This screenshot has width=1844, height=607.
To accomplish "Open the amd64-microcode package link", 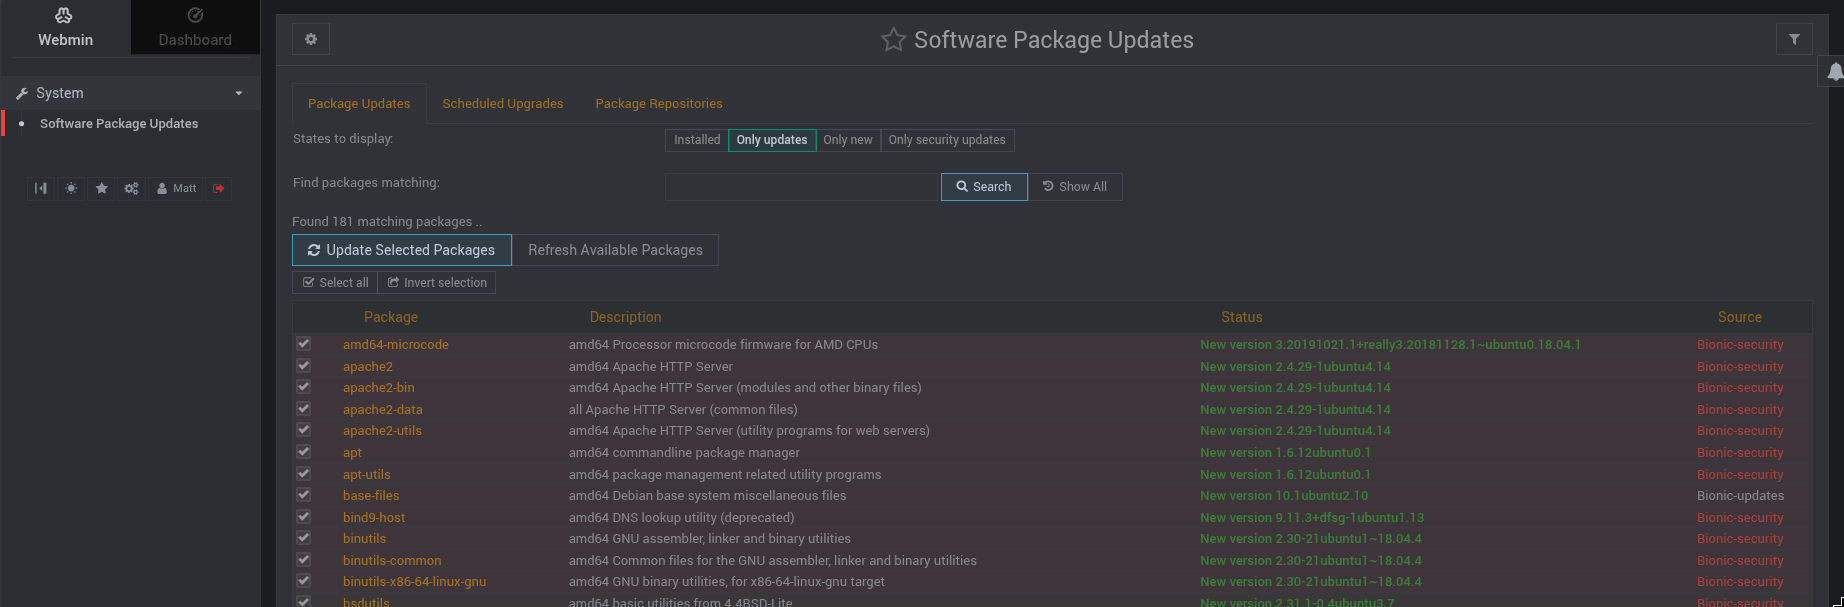I will click(396, 345).
